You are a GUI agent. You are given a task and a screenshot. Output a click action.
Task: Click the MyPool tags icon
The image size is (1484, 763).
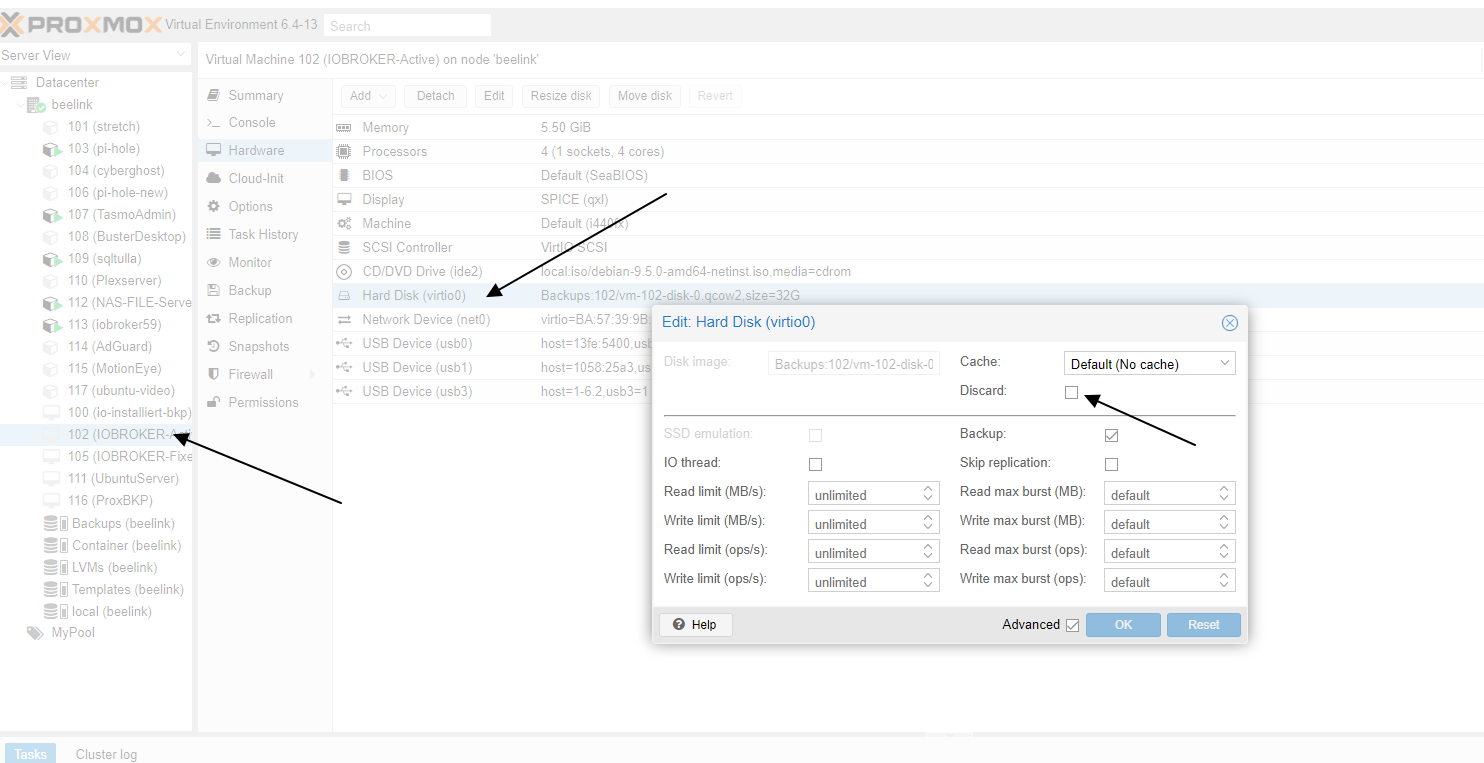coord(35,633)
